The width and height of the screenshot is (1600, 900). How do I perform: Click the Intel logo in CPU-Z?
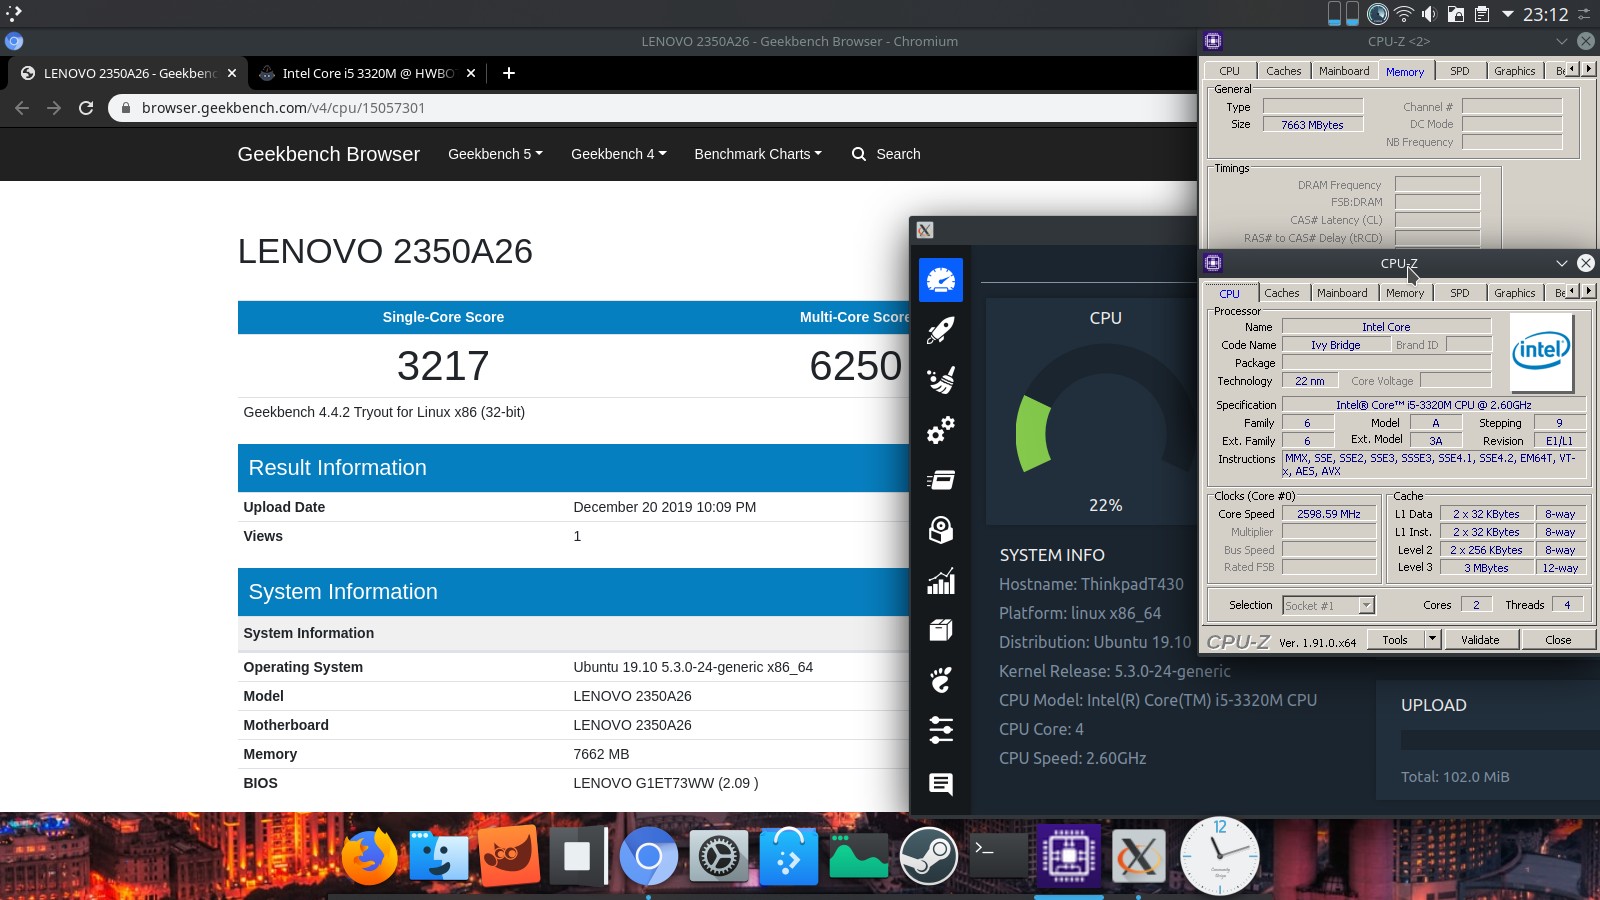tap(1541, 352)
